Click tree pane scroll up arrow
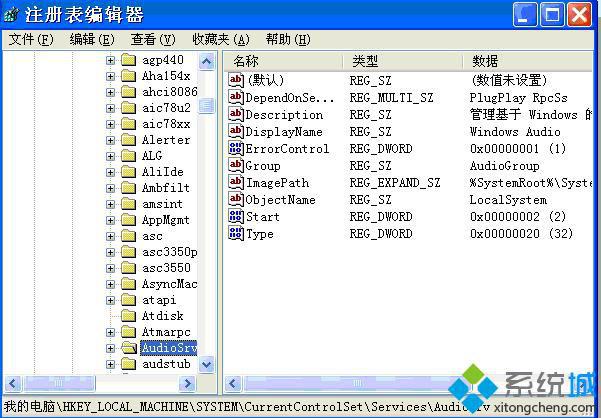 [207, 61]
